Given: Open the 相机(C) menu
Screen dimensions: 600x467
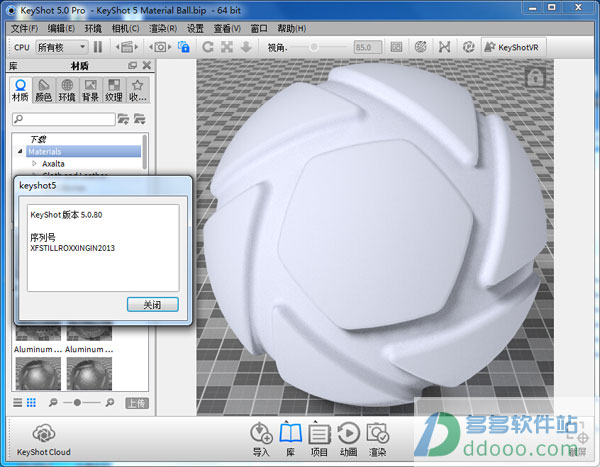Looking at the screenshot, I should (x=125, y=28).
